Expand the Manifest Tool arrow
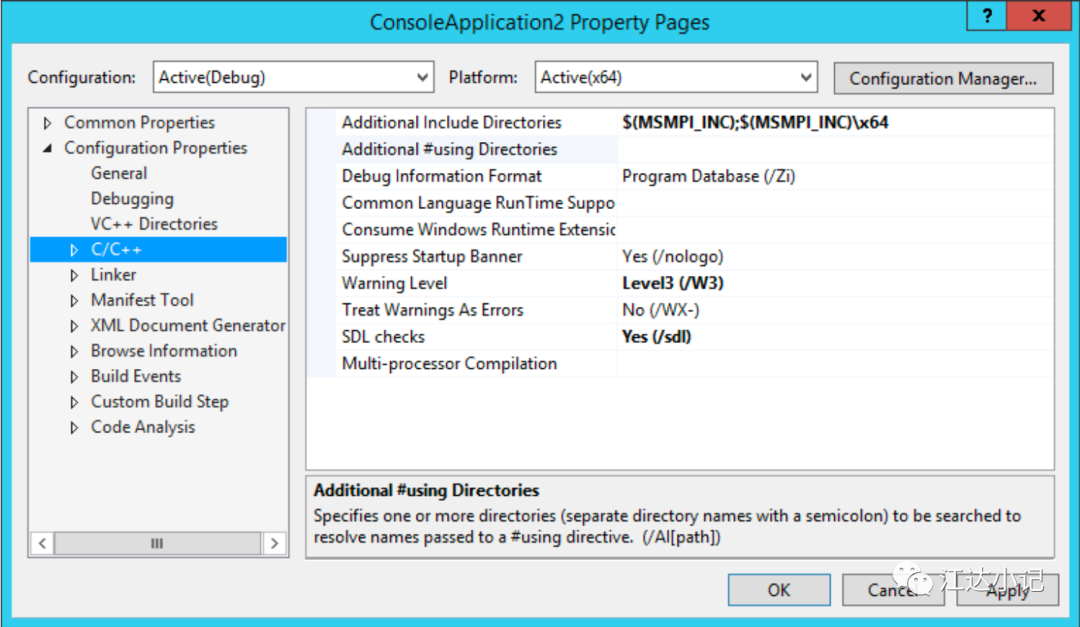Image resolution: width=1080 pixels, height=627 pixels. (x=74, y=301)
